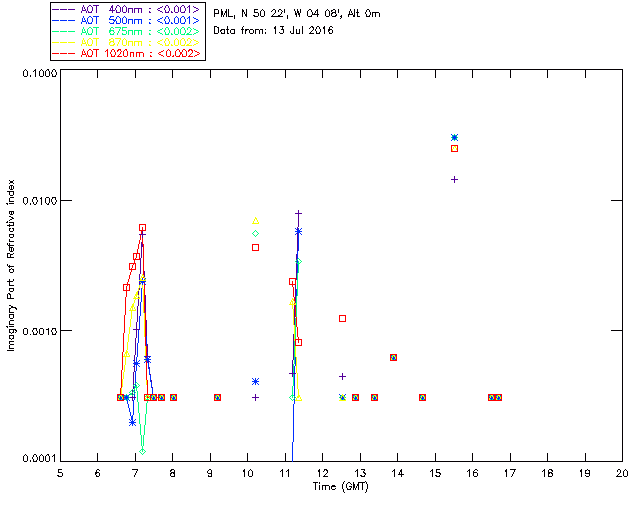The width and height of the screenshot is (640, 512).
Task: Select the blue asterisk marker at time 10.2
Action: pyautogui.click(x=256, y=382)
